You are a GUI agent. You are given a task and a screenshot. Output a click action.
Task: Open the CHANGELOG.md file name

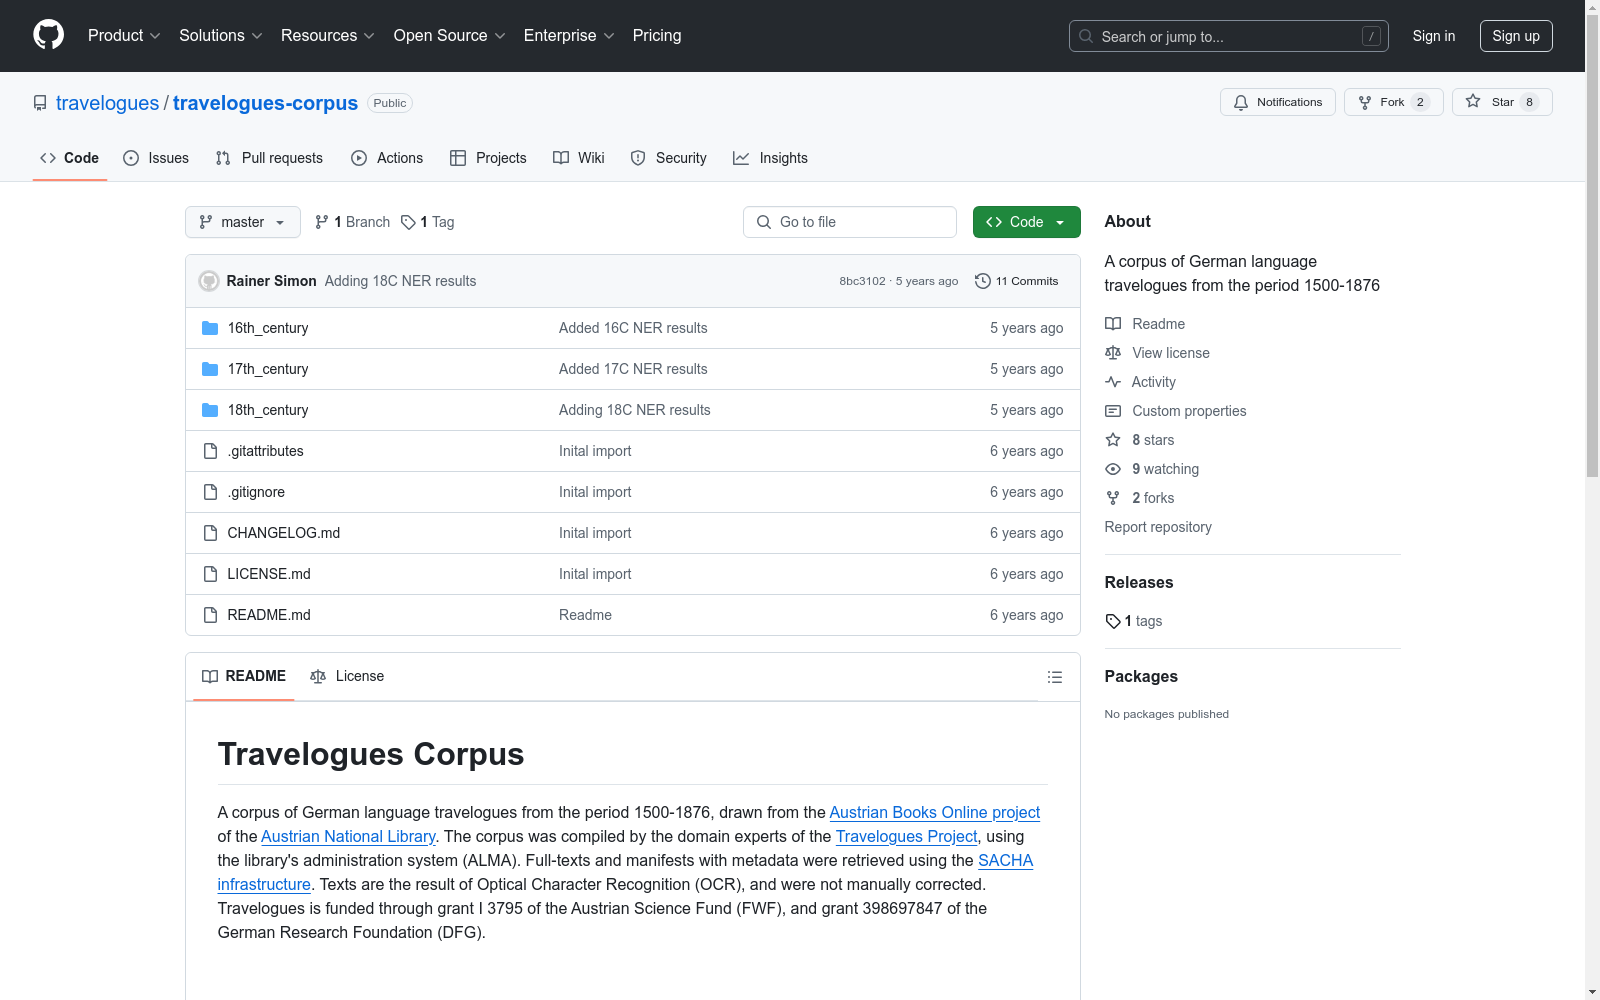(284, 533)
